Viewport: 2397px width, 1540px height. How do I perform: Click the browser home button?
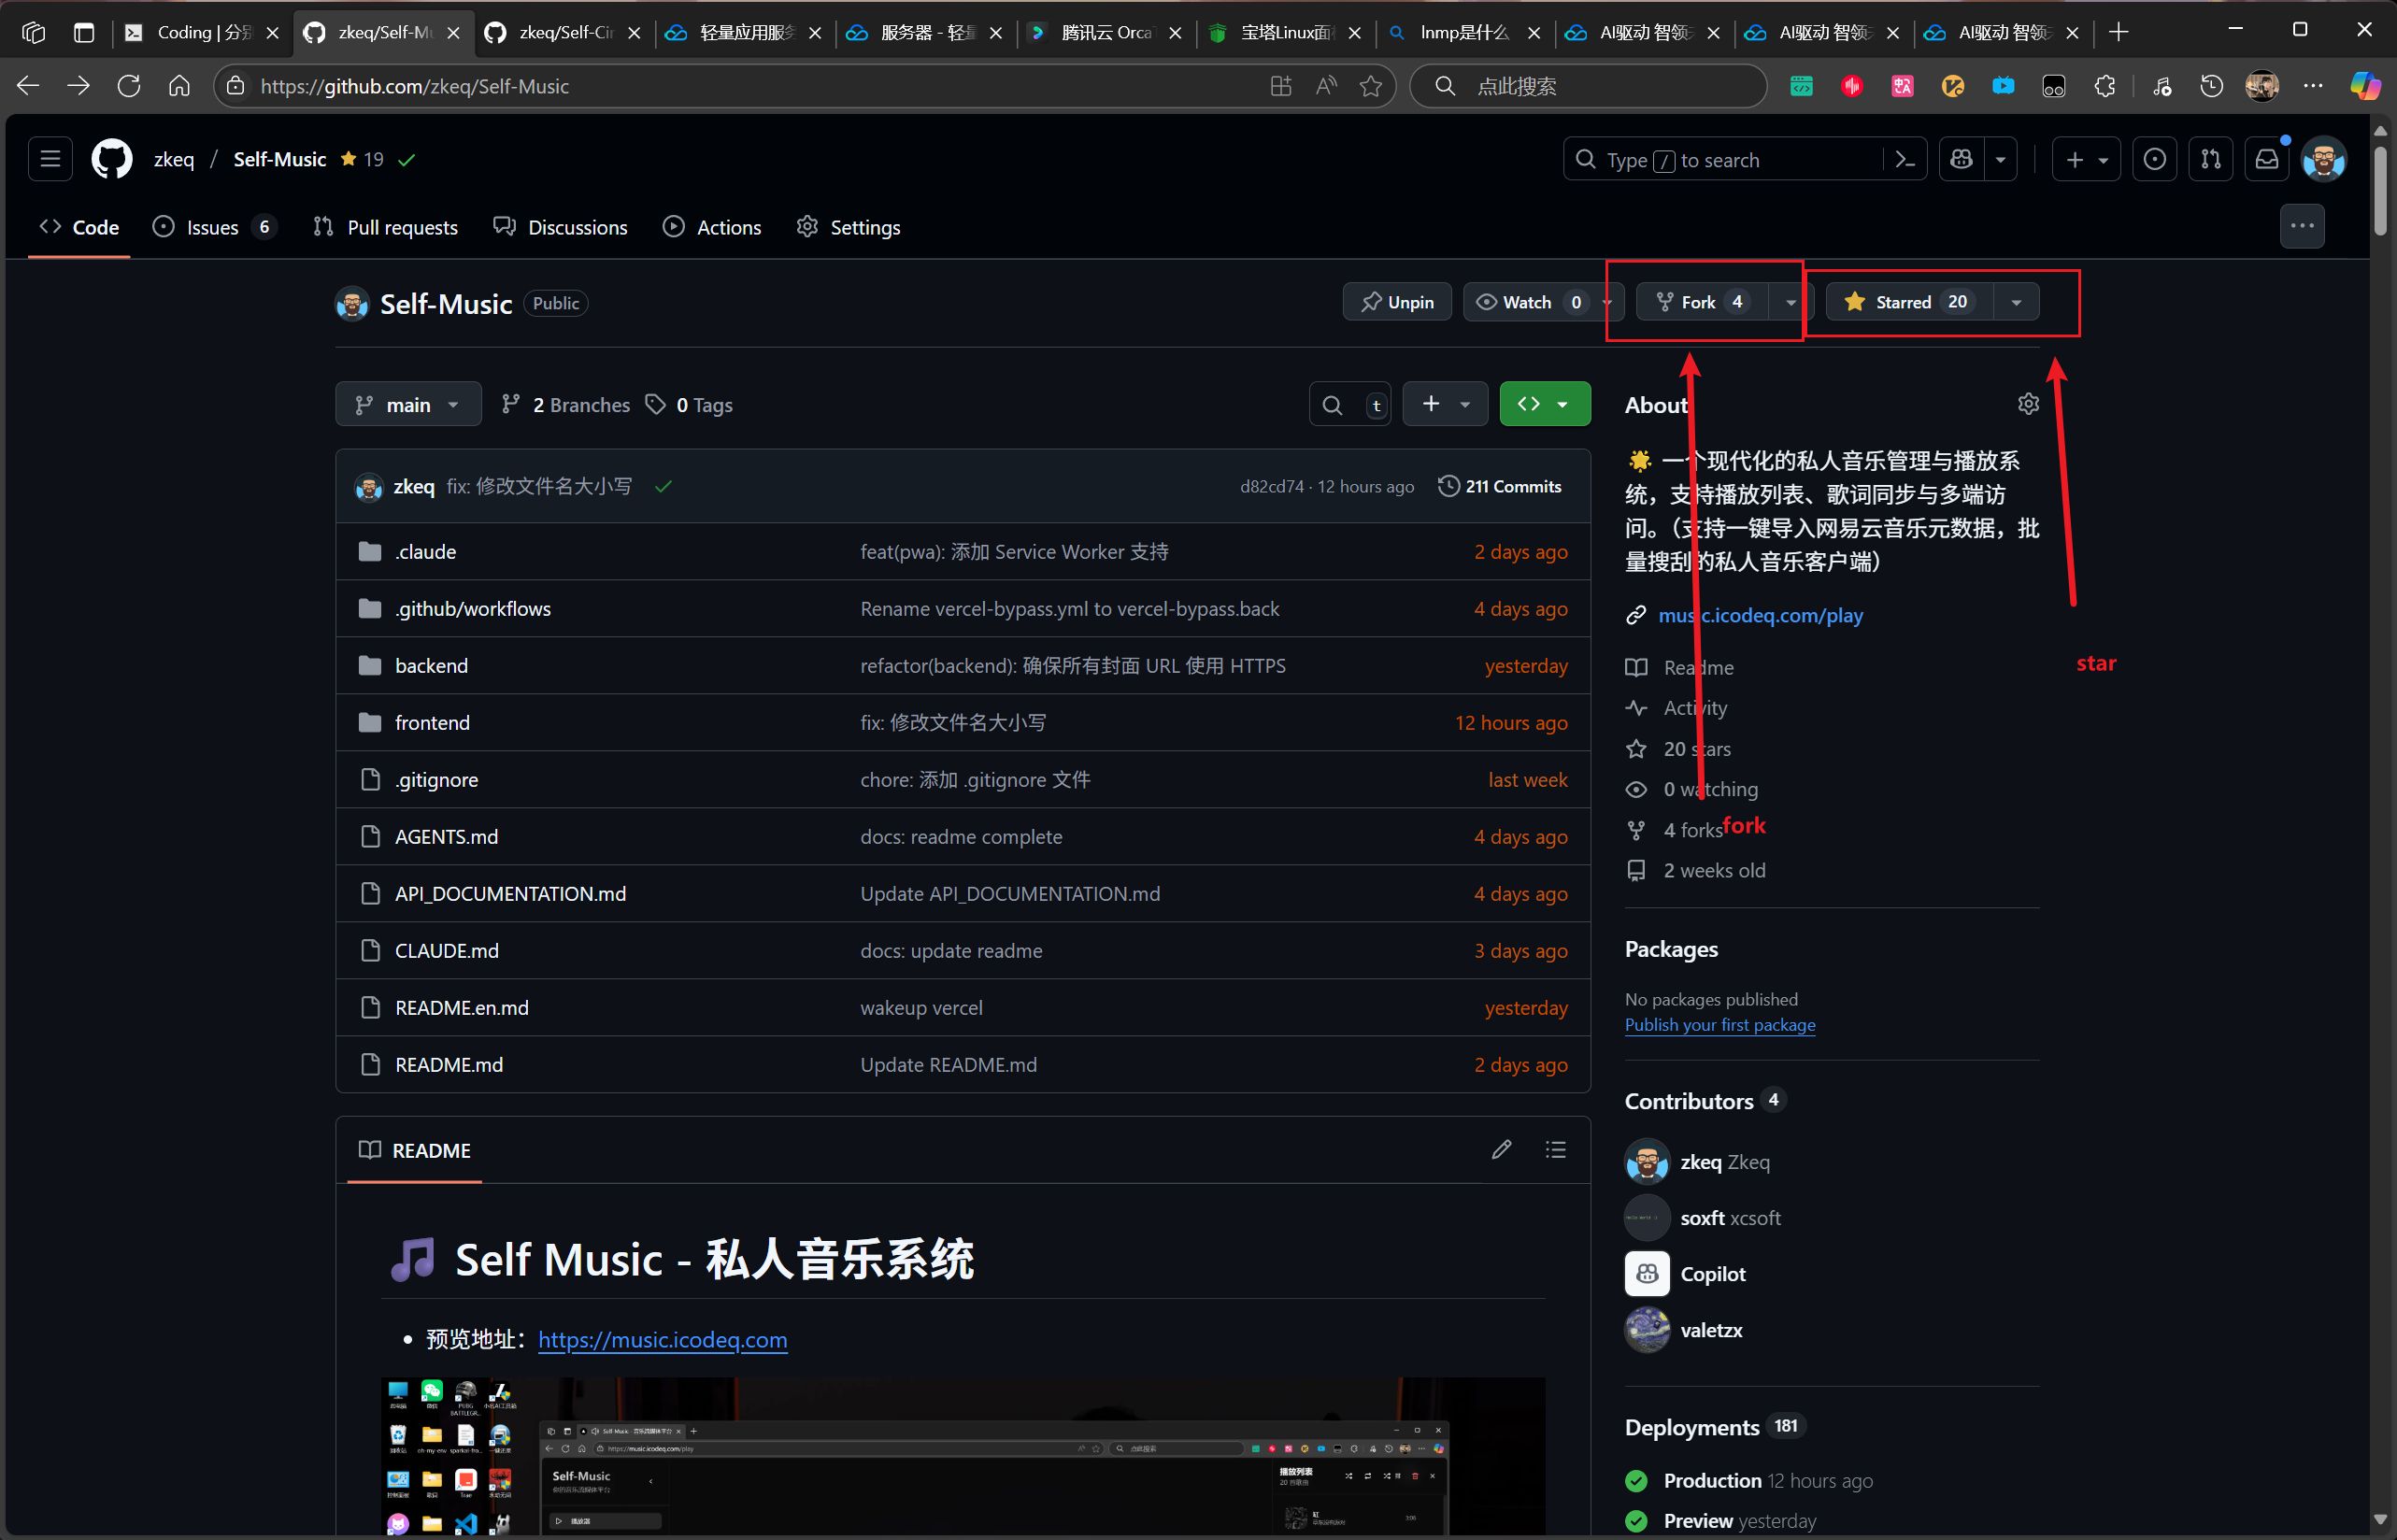tap(179, 86)
